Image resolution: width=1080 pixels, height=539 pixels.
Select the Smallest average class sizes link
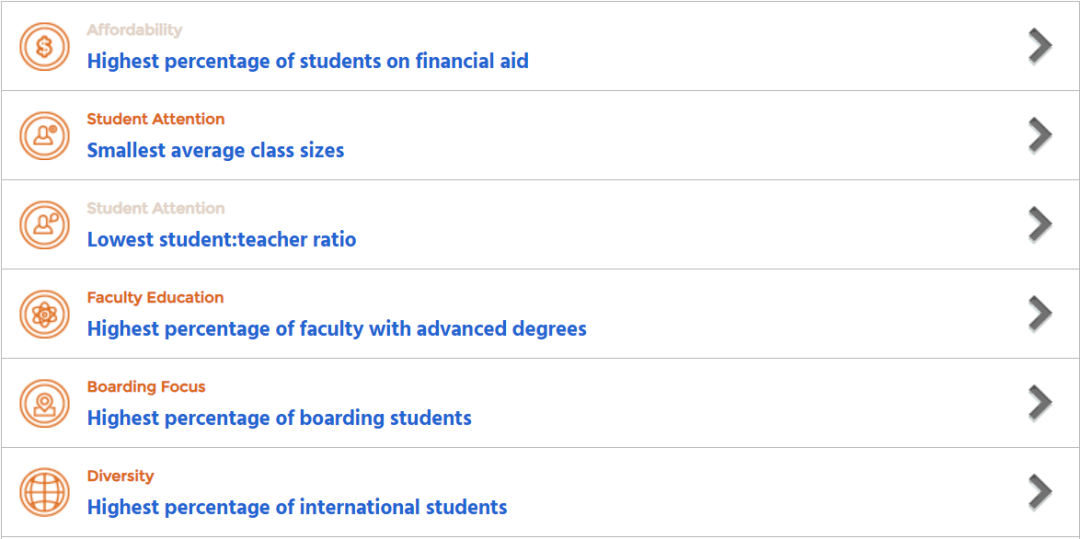click(215, 151)
